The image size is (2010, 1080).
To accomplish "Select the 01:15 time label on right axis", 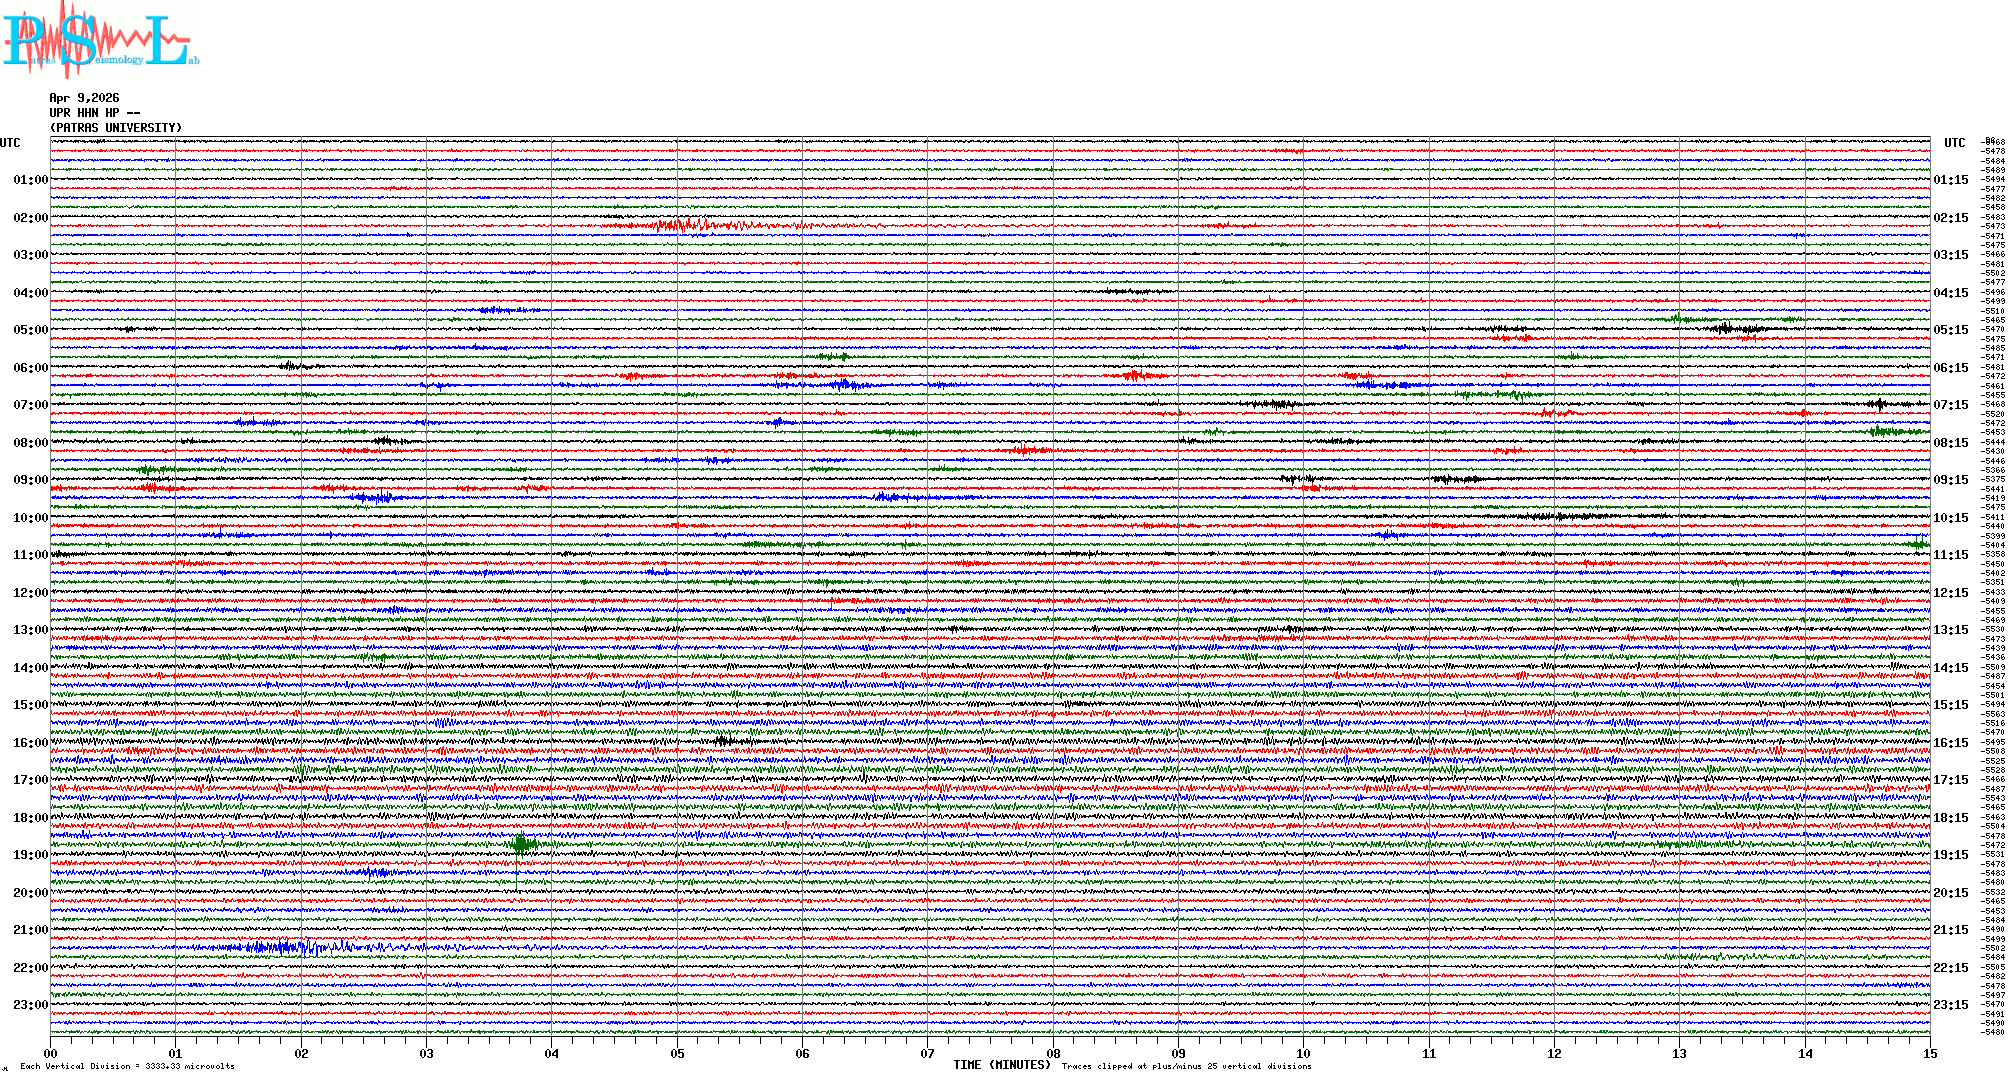I will pyautogui.click(x=1950, y=181).
